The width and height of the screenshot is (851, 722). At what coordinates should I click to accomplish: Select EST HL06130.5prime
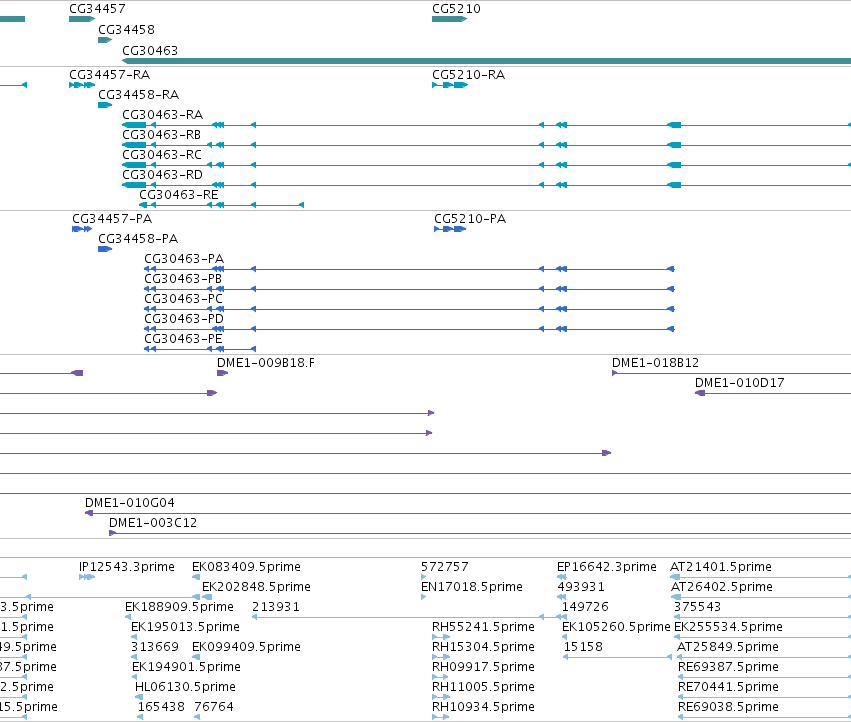(185, 687)
